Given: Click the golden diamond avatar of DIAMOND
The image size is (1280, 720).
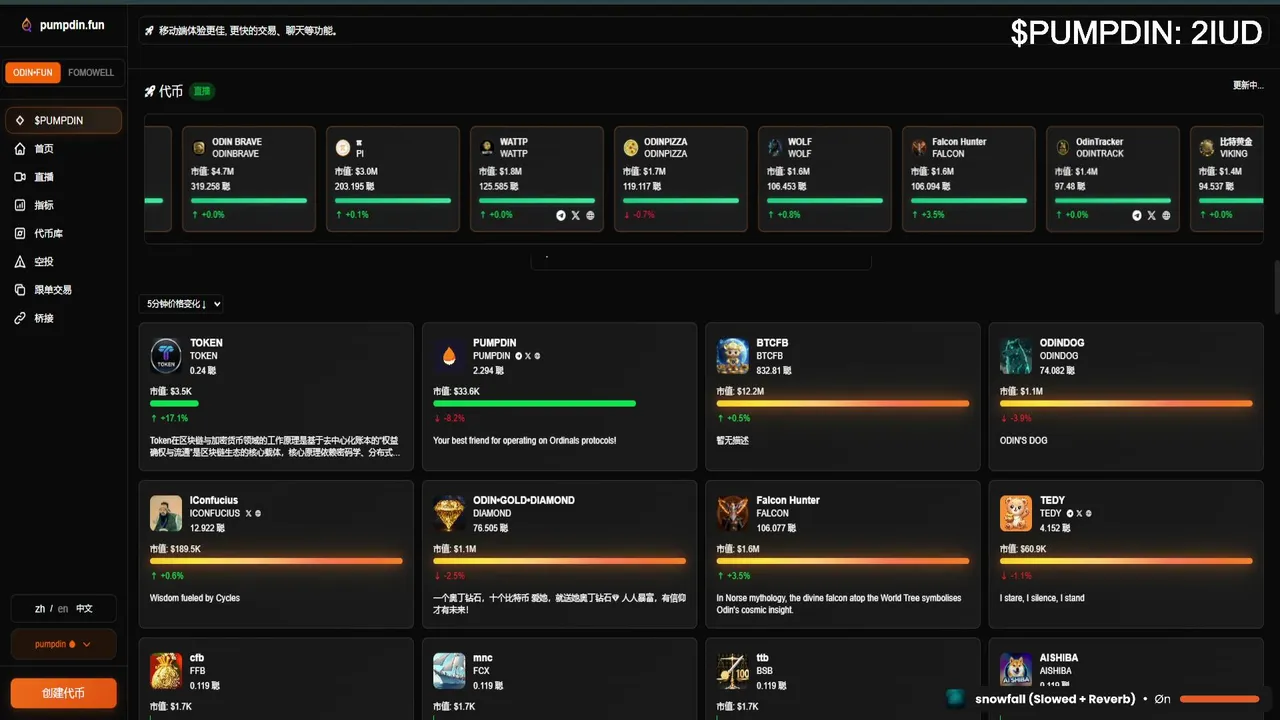Looking at the screenshot, I should pyautogui.click(x=449, y=513).
